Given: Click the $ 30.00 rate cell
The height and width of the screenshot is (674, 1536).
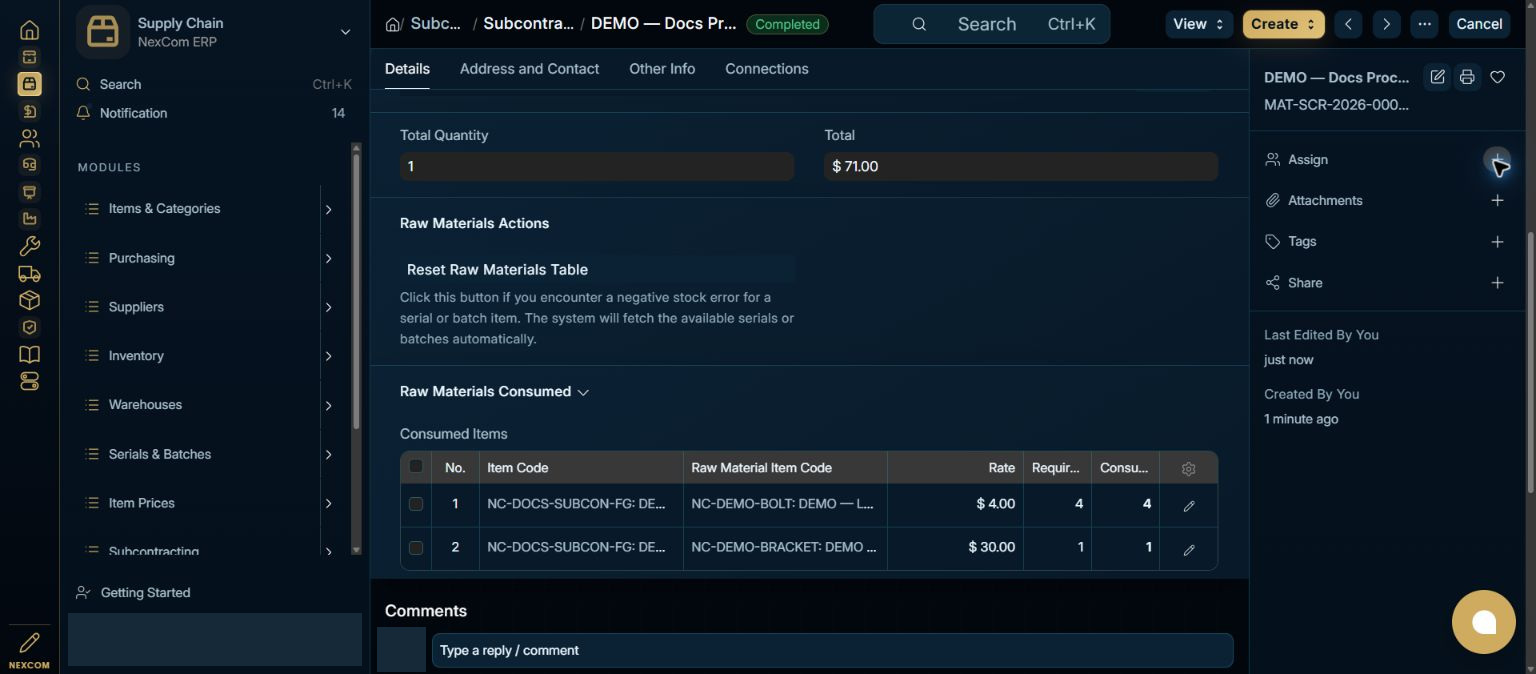Looking at the screenshot, I should 955,547.
